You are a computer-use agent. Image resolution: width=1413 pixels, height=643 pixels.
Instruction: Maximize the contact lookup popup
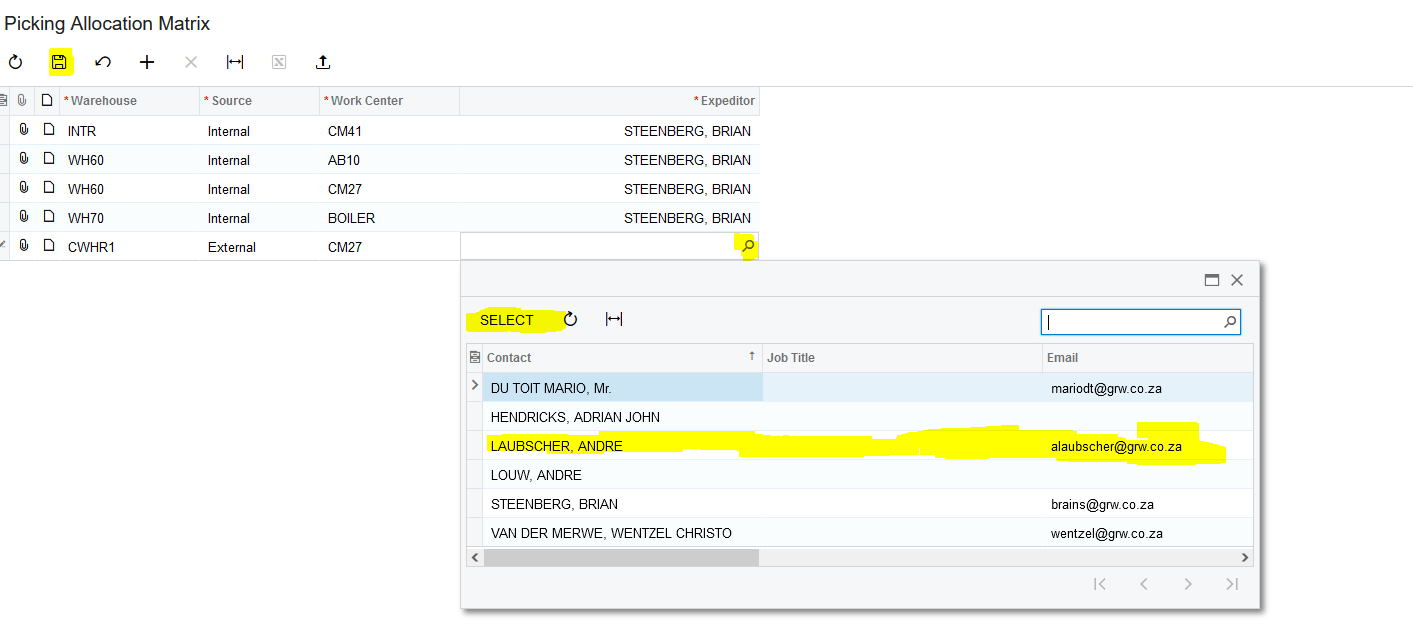pos(1212,281)
